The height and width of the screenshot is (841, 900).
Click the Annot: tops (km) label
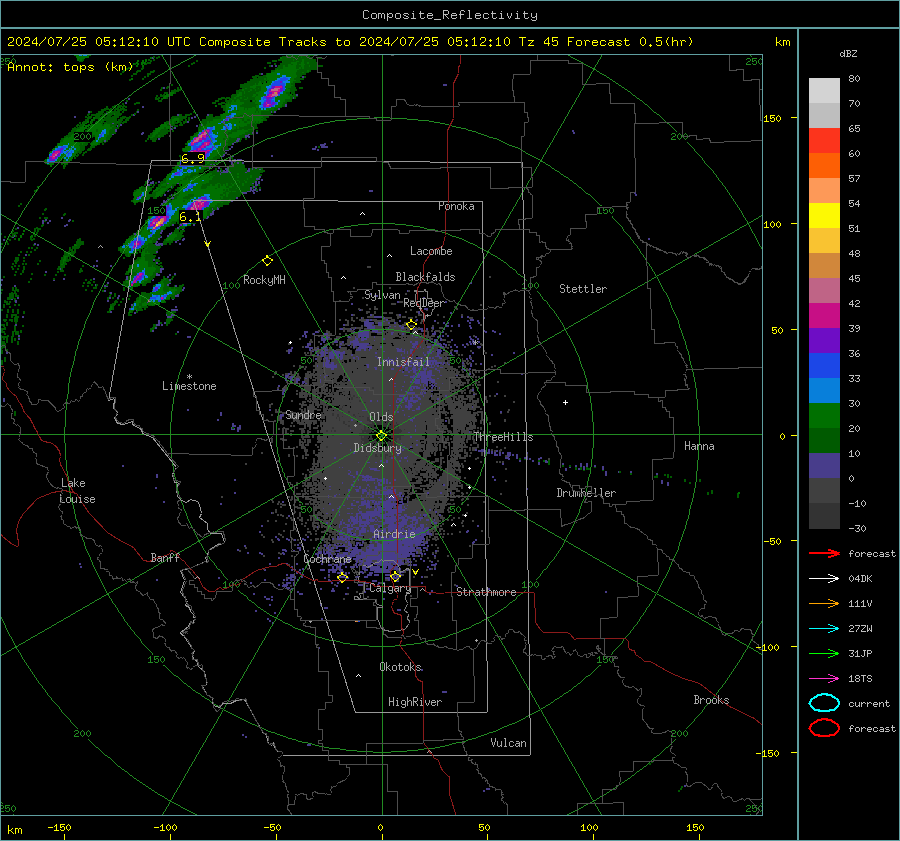(x=70, y=67)
